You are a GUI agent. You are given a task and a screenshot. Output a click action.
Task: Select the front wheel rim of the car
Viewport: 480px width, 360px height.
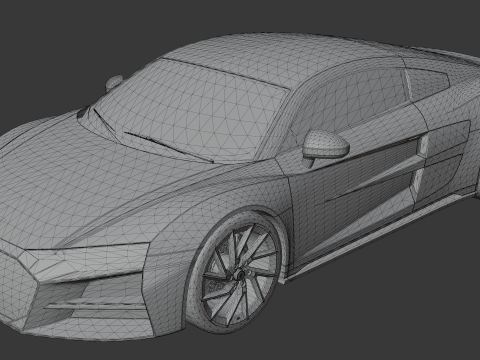(x=239, y=275)
